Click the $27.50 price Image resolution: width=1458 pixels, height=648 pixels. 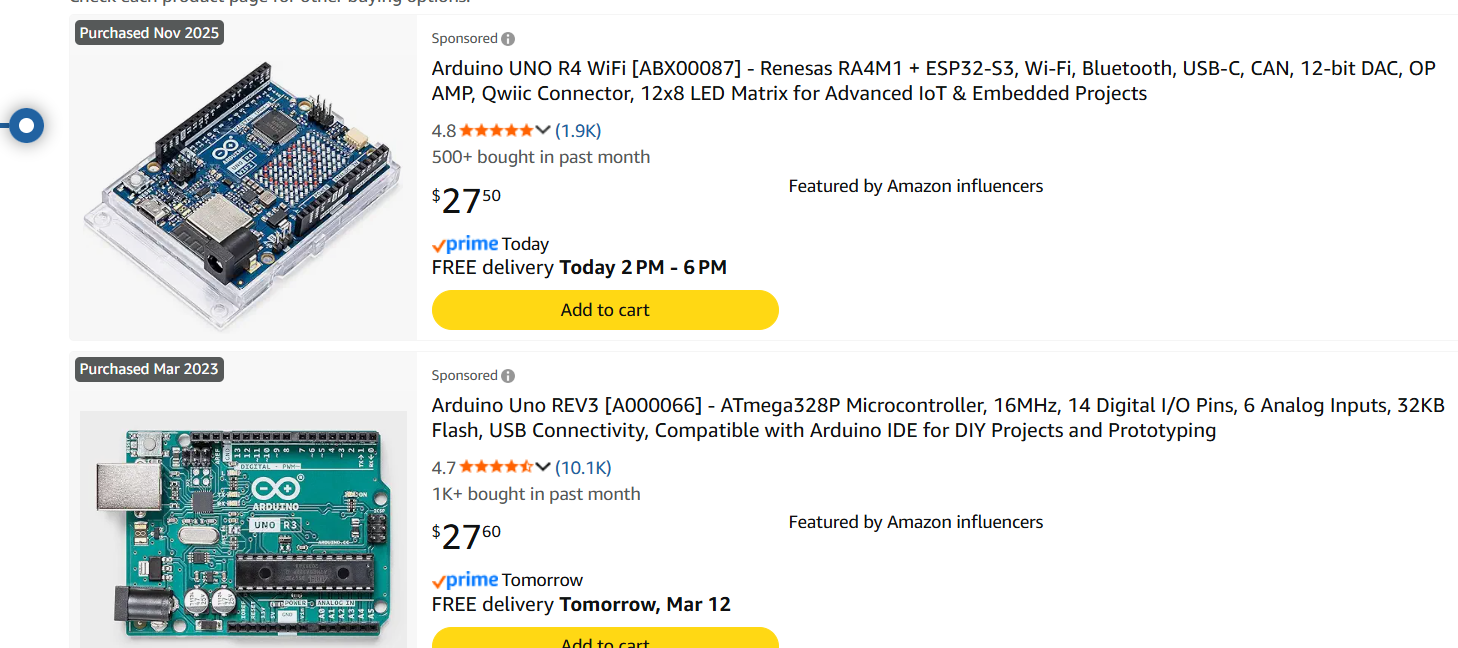click(x=466, y=200)
